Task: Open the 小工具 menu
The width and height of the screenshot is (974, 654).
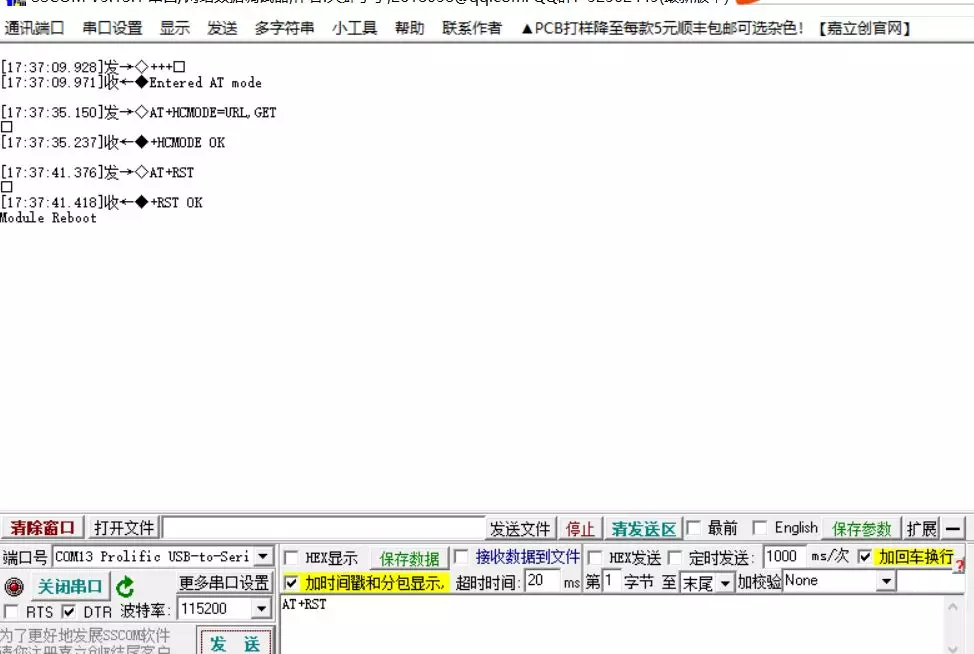Action: (355, 28)
